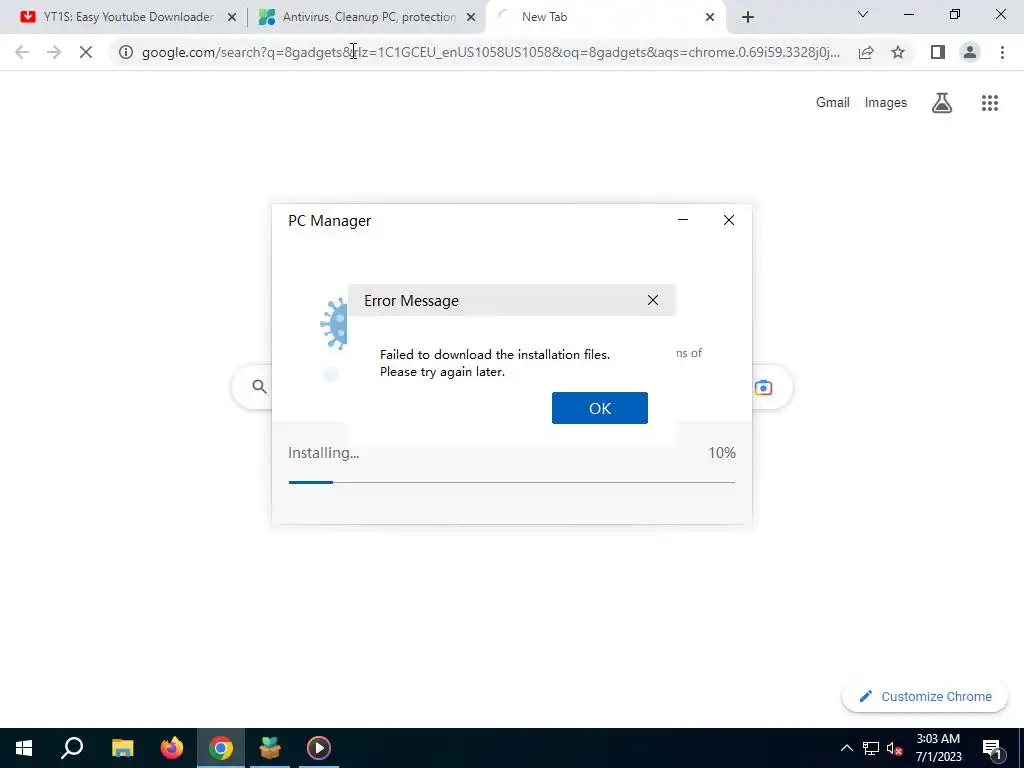Click OK in the Error Message dialog
The width and height of the screenshot is (1024, 768).
click(600, 408)
